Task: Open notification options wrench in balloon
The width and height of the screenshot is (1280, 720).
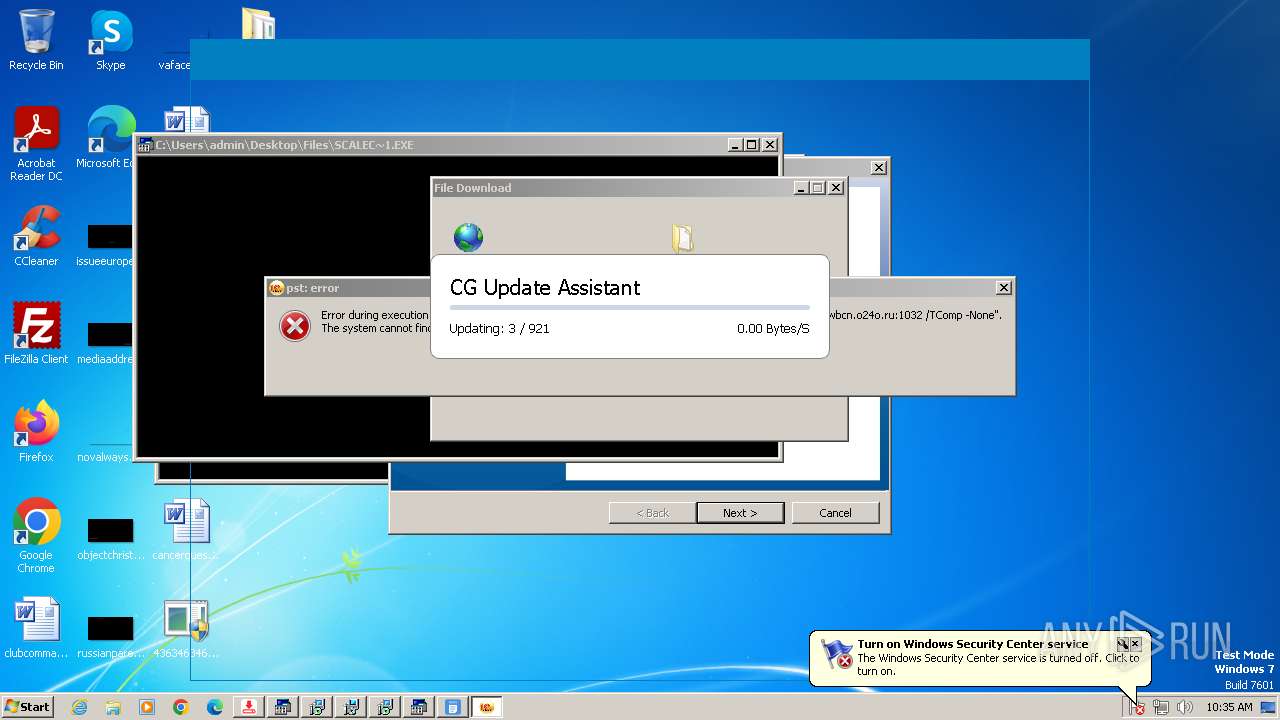Action: (x=1123, y=644)
